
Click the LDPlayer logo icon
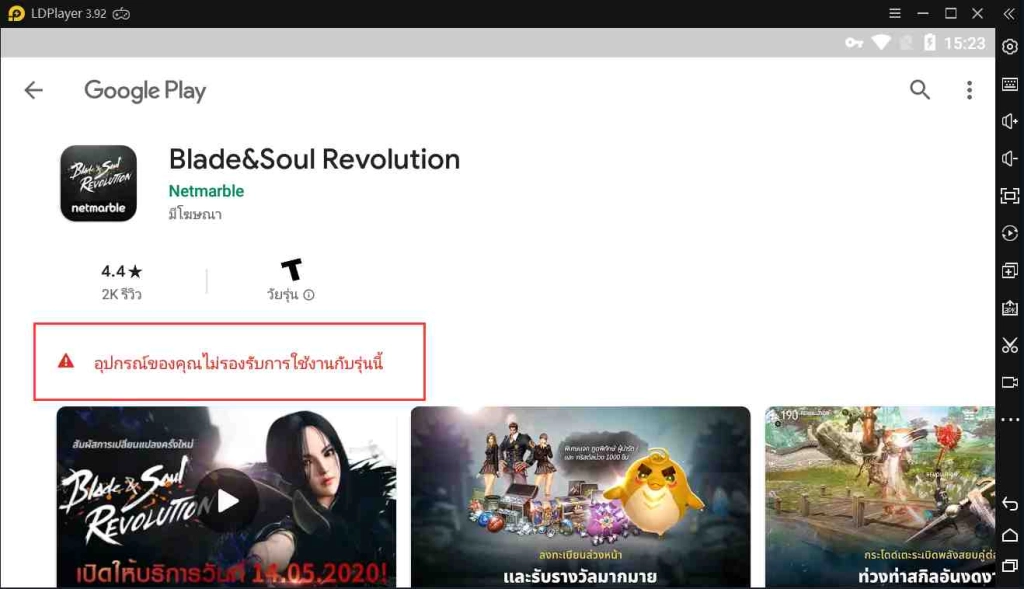16,14
